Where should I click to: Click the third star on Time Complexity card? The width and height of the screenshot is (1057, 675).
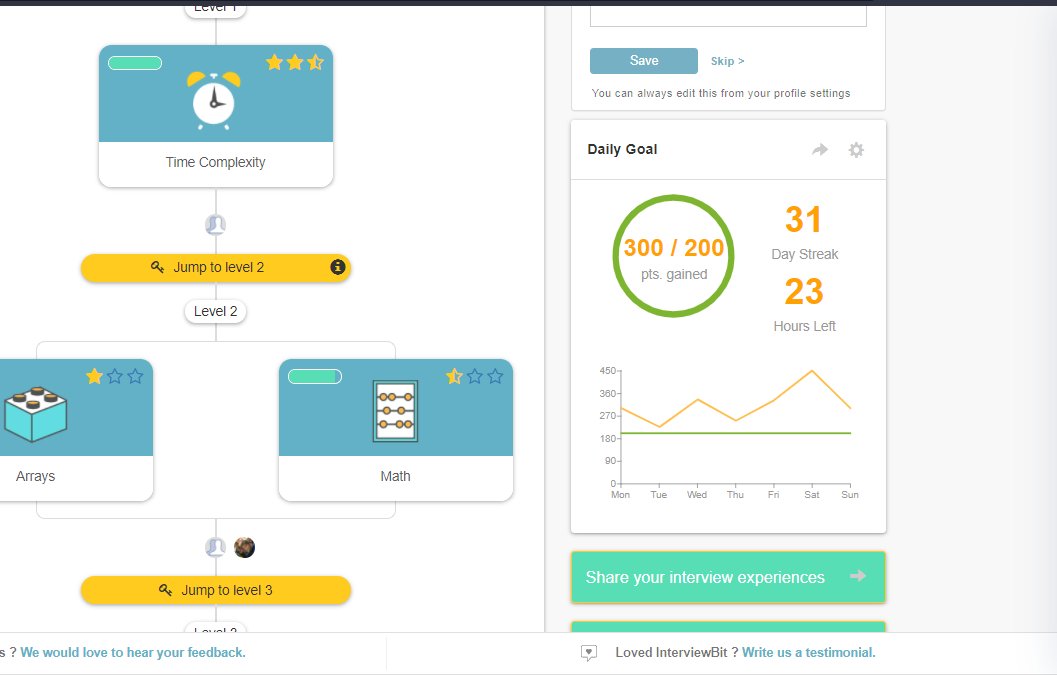[316, 62]
